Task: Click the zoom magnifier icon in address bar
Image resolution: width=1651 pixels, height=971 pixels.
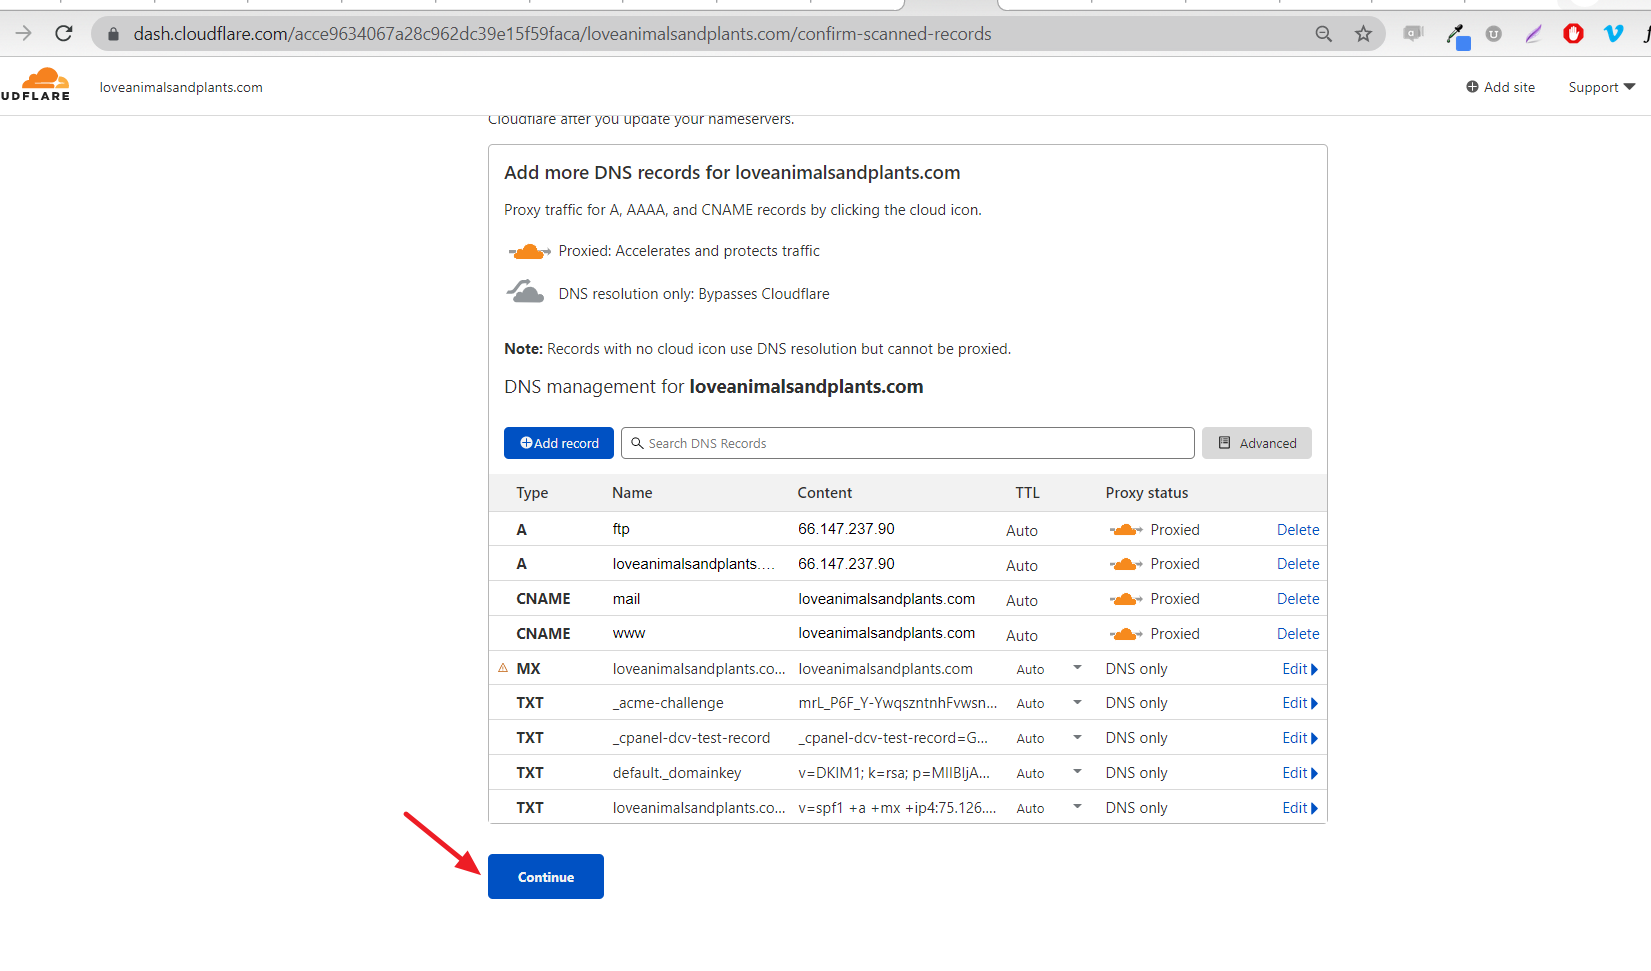Action: point(1323,34)
